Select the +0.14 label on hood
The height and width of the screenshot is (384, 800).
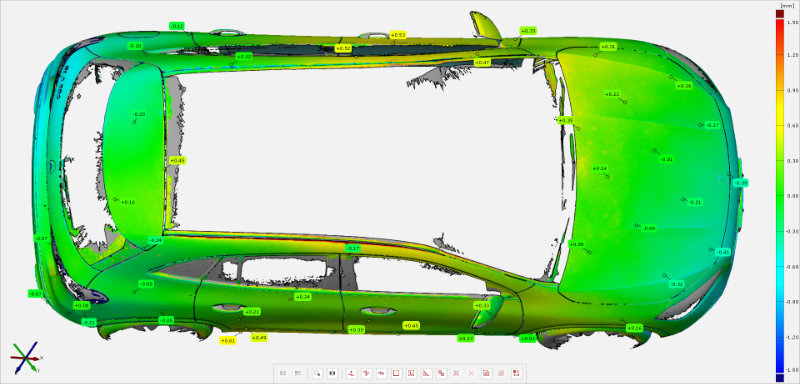pos(599,168)
